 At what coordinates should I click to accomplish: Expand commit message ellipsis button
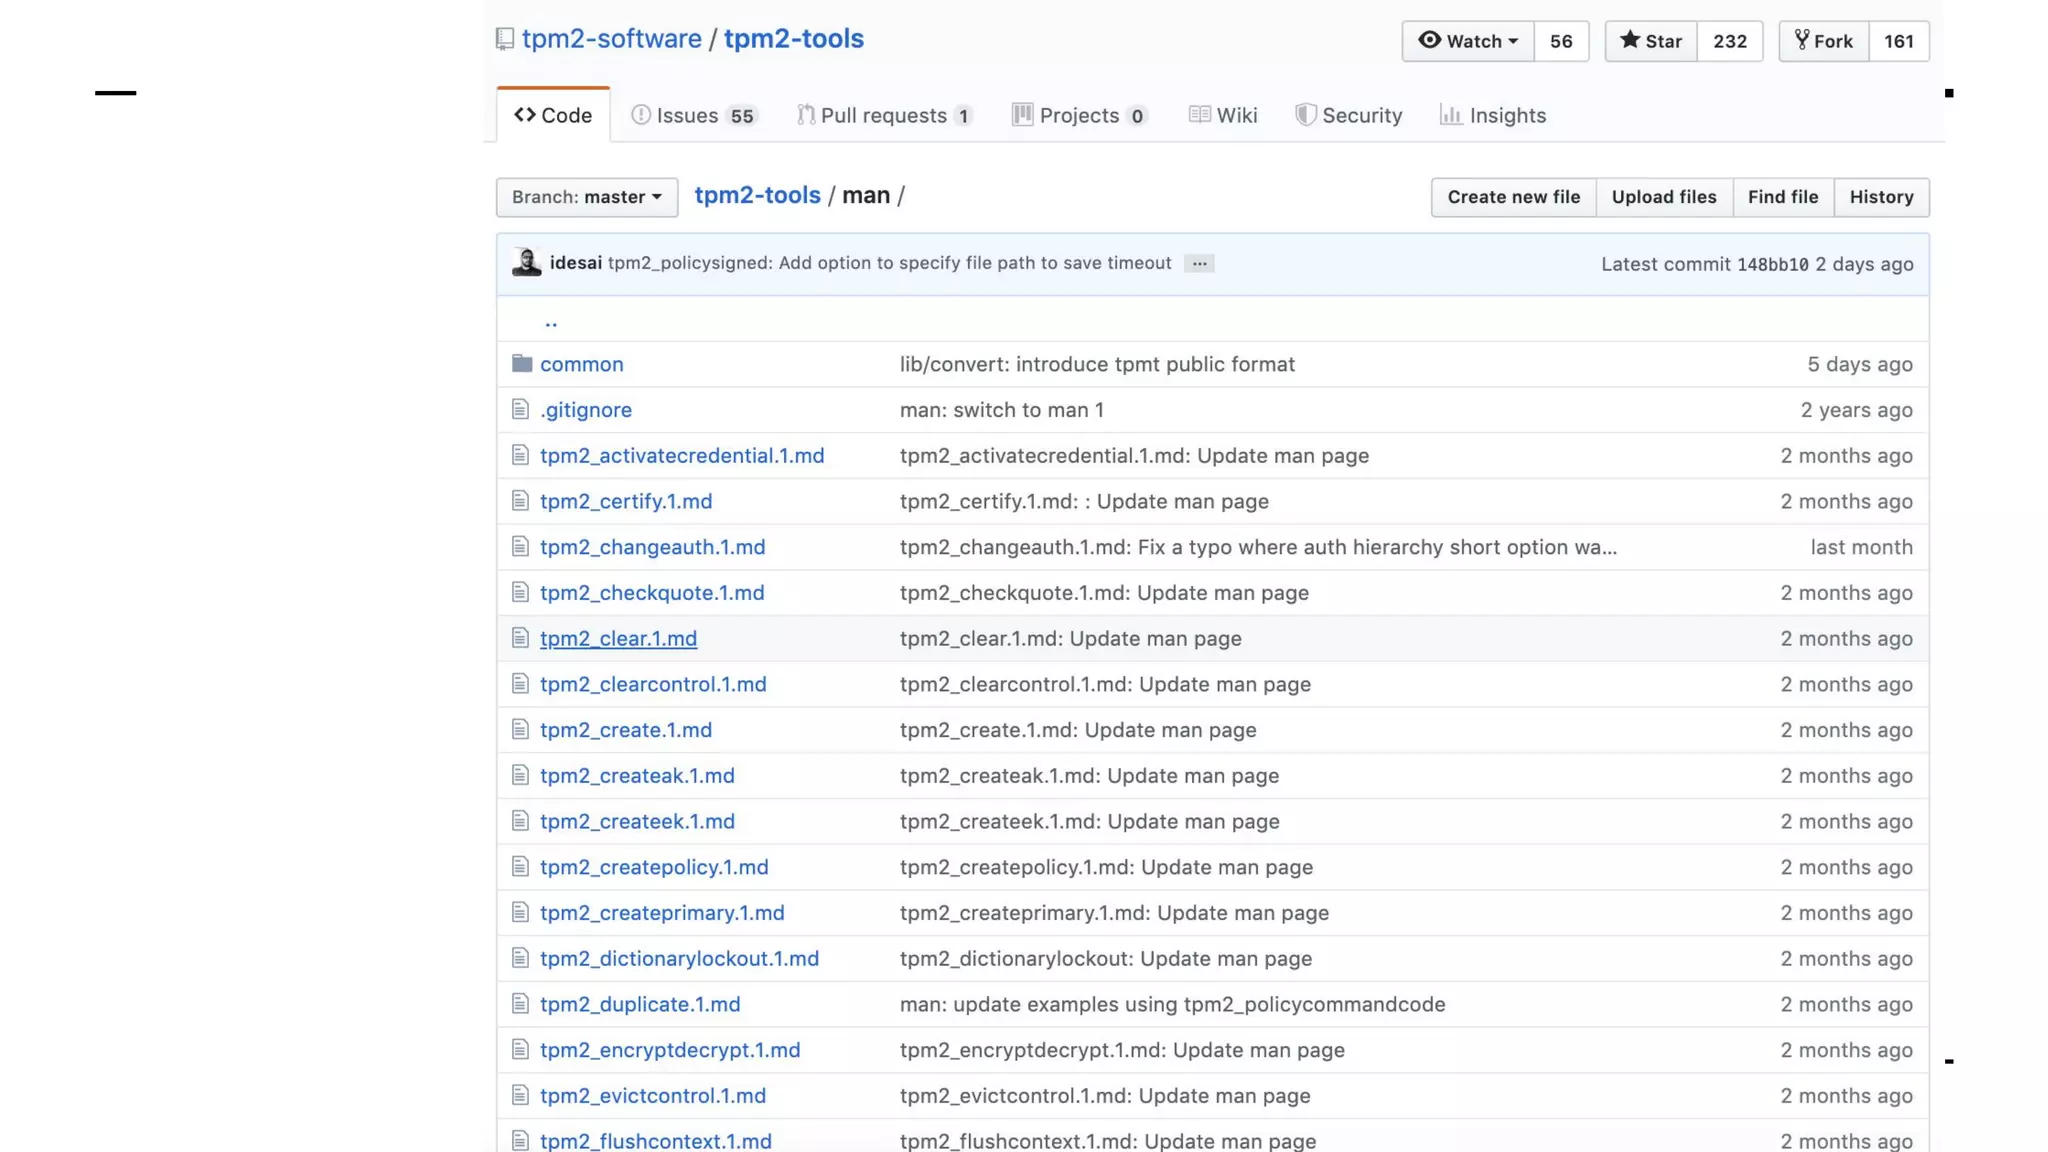pos(1198,264)
